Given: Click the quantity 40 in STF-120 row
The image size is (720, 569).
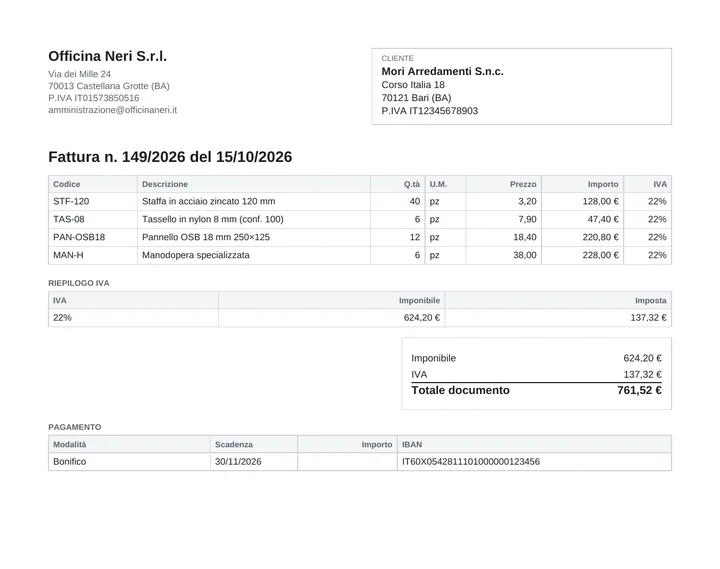Looking at the screenshot, I should click(x=415, y=201).
